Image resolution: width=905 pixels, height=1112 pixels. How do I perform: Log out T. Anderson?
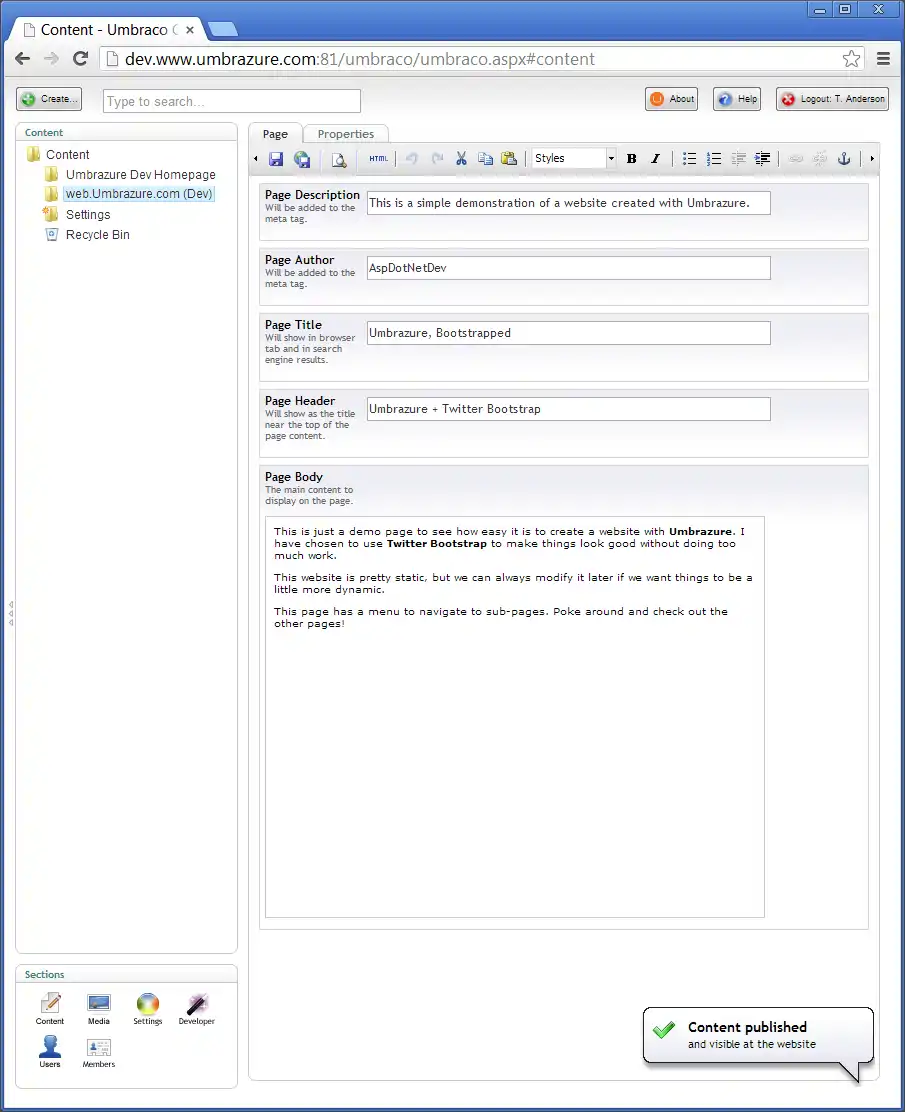click(832, 99)
